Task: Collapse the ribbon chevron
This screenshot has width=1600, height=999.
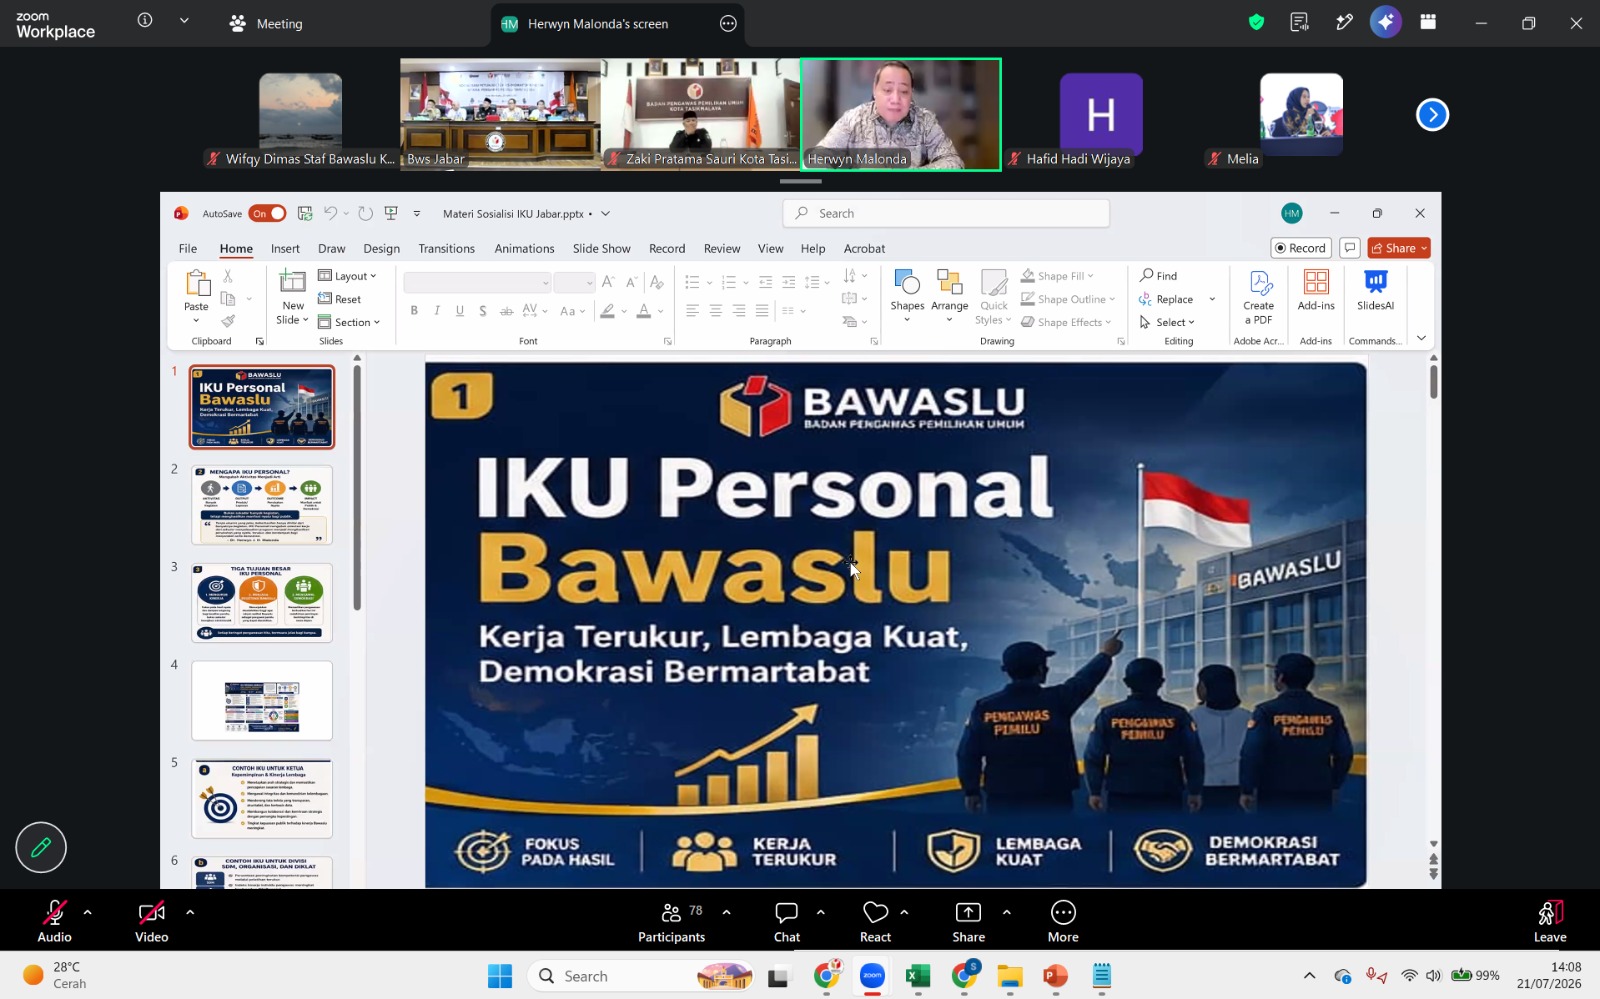Action: (1421, 338)
